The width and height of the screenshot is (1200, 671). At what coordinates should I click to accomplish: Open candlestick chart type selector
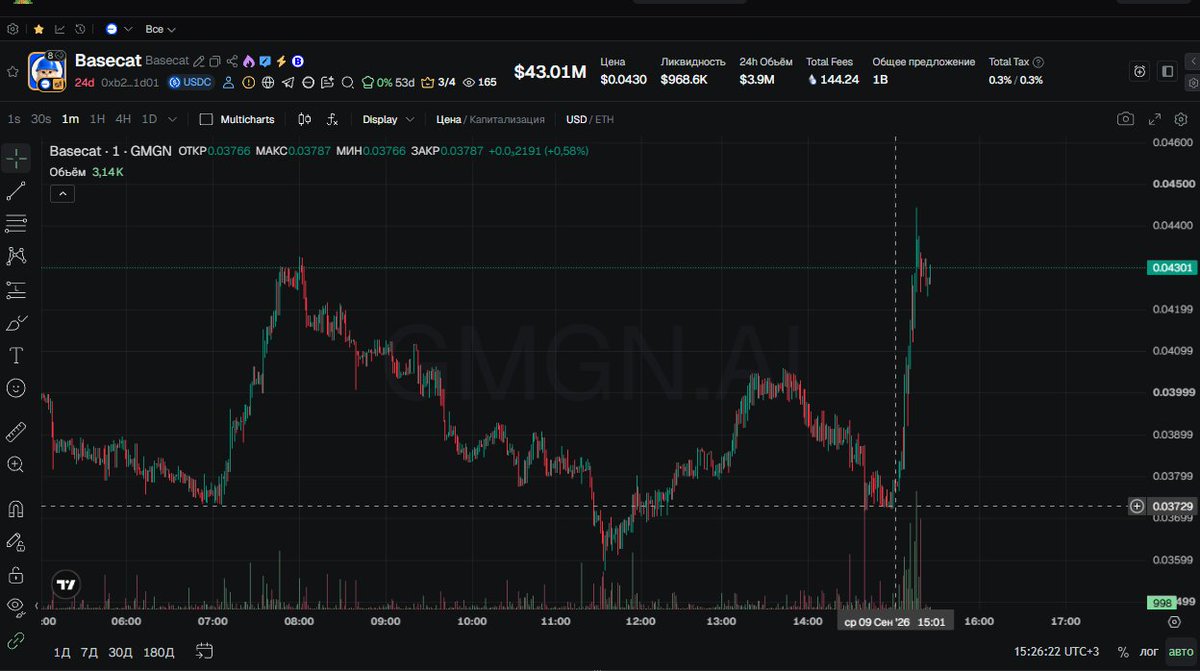coord(305,119)
